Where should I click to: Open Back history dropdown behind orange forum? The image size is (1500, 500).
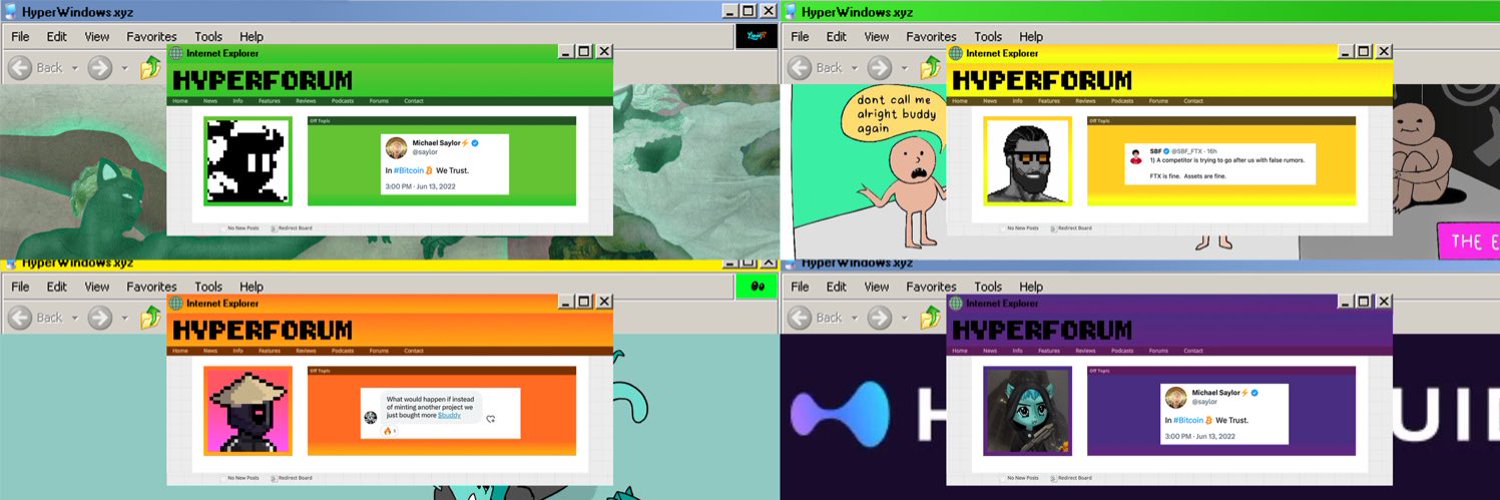[74, 318]
